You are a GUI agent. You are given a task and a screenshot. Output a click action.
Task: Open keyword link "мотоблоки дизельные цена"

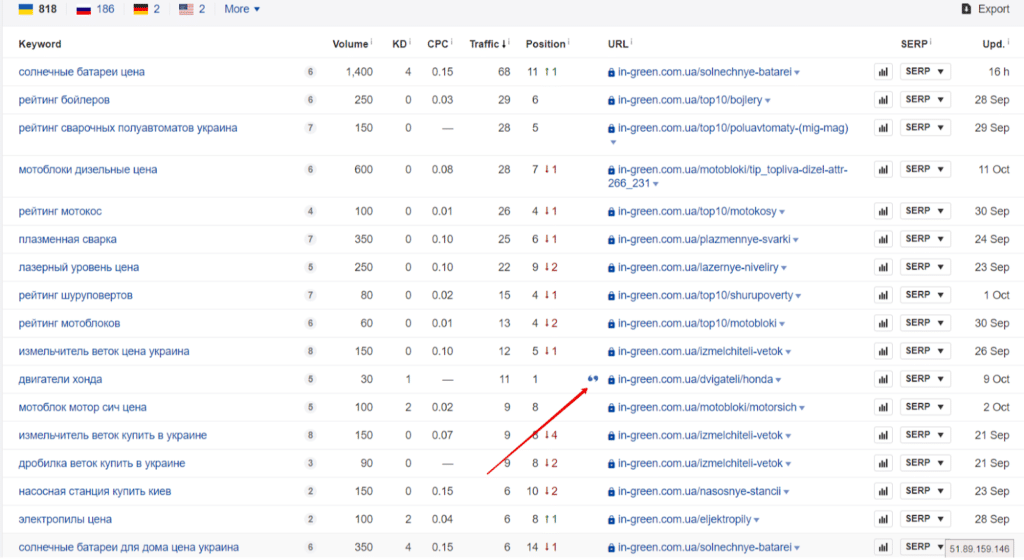coord(87,170)
